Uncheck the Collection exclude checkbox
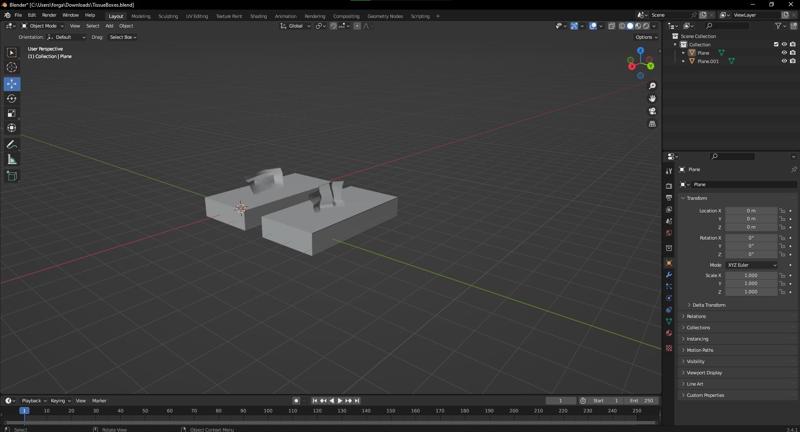800x432 pixels. click(x=776, y=44)
